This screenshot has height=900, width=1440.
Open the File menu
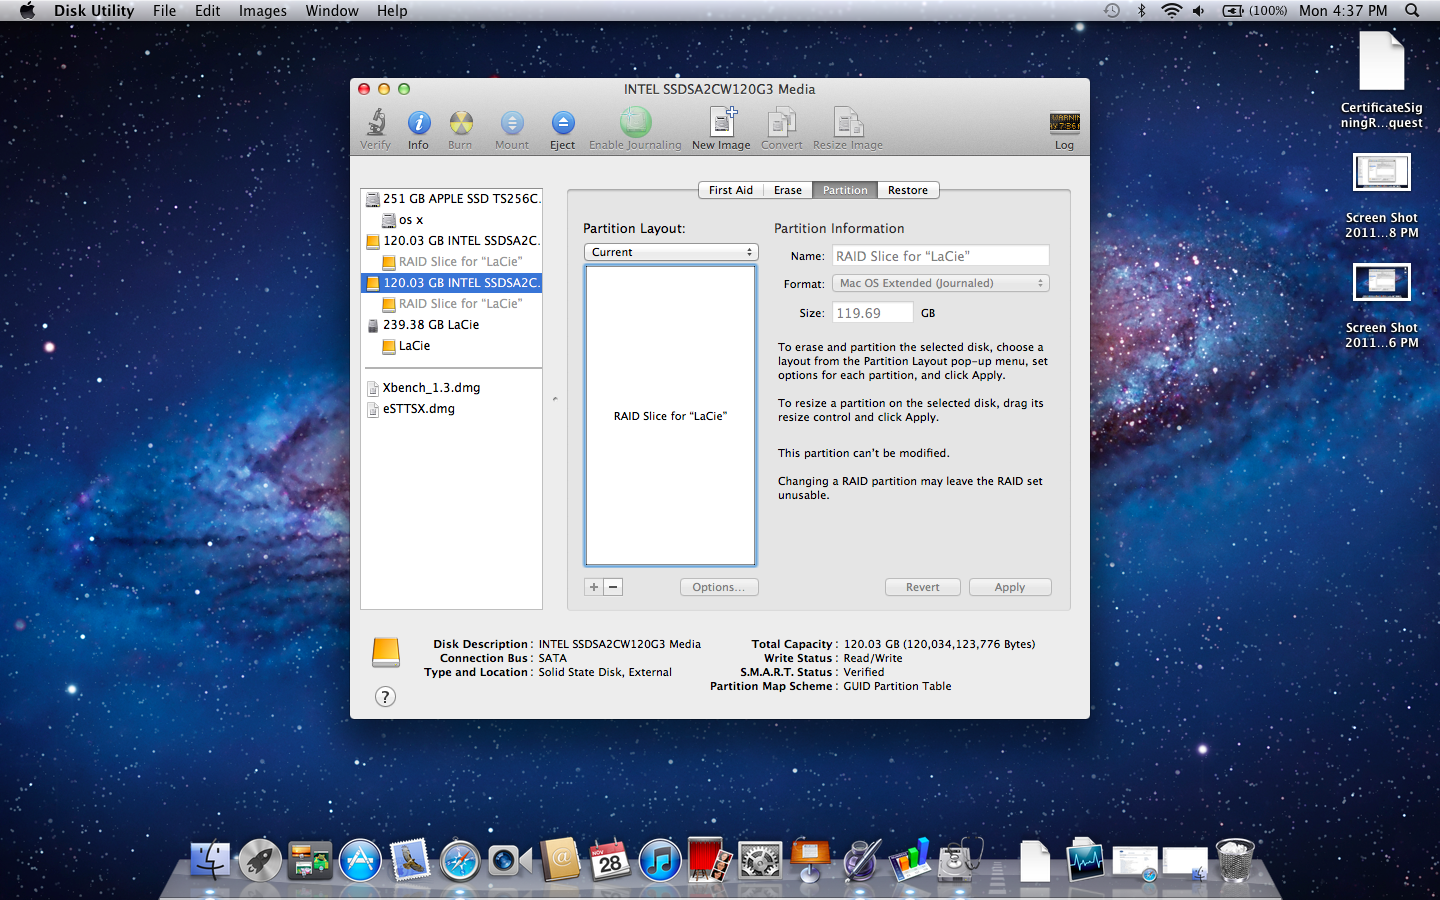pos(164,11)
